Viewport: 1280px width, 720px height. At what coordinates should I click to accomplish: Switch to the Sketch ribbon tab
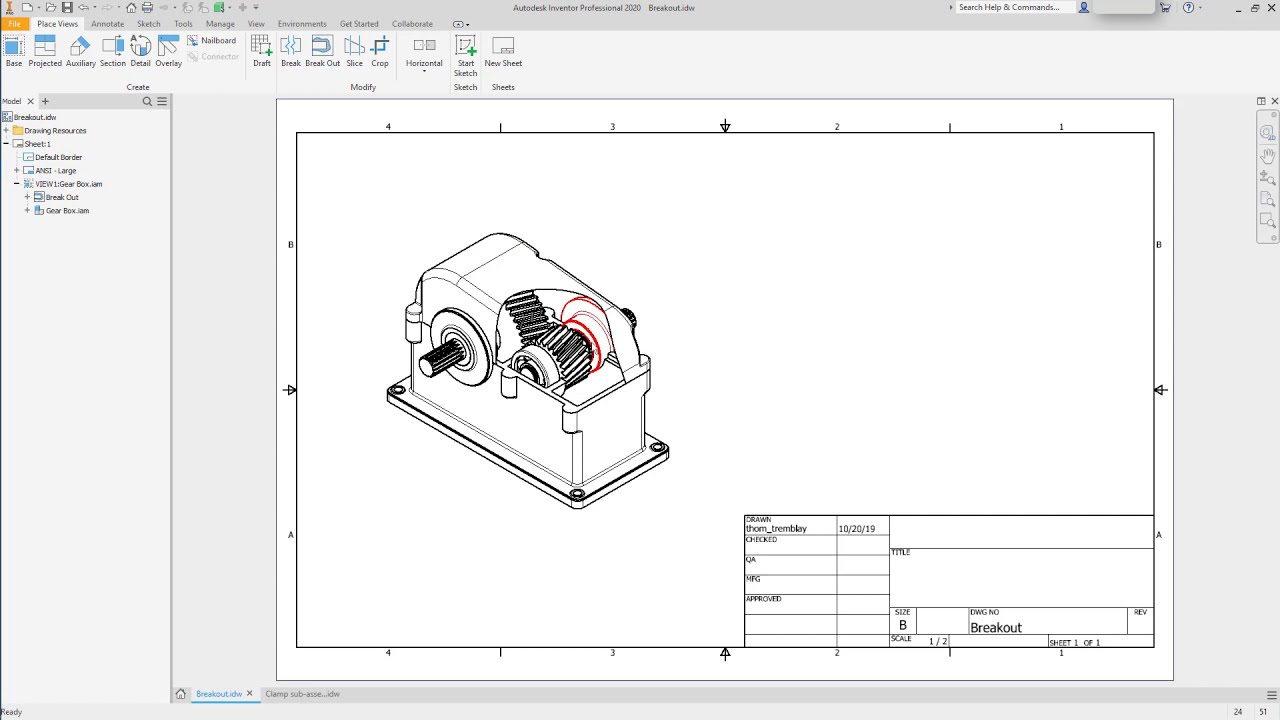pyautogui.click(x=148, y=24)
